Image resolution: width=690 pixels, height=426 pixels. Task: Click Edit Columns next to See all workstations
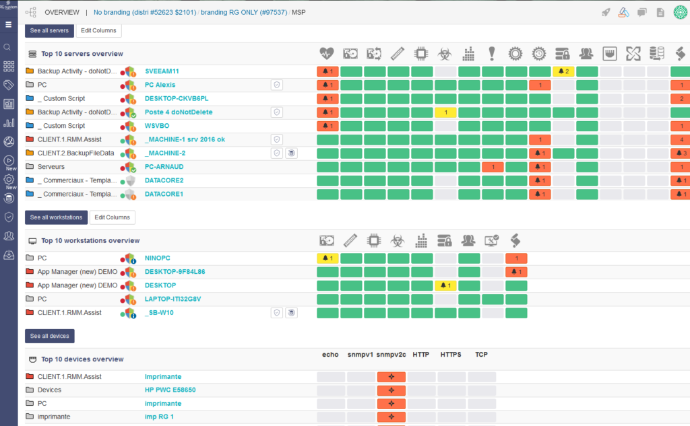(112, 217)
